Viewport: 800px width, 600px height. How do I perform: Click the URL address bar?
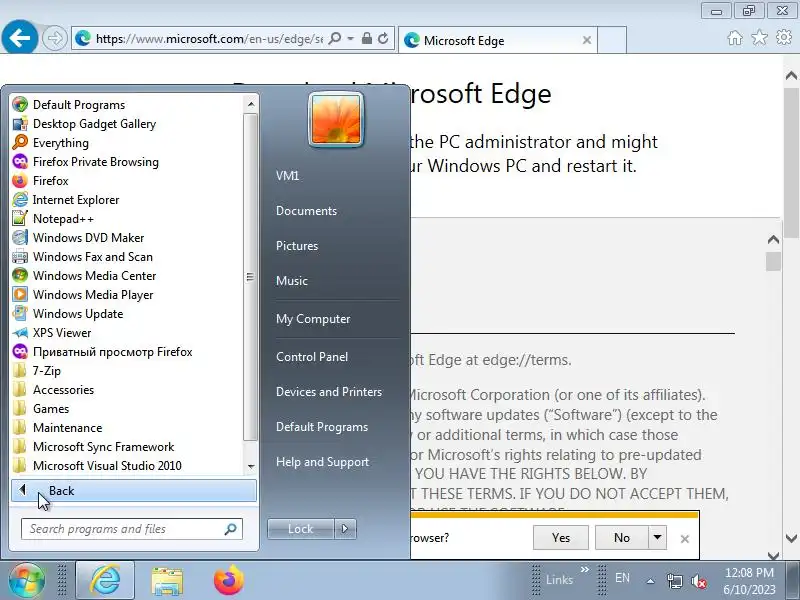pos(209,39)
